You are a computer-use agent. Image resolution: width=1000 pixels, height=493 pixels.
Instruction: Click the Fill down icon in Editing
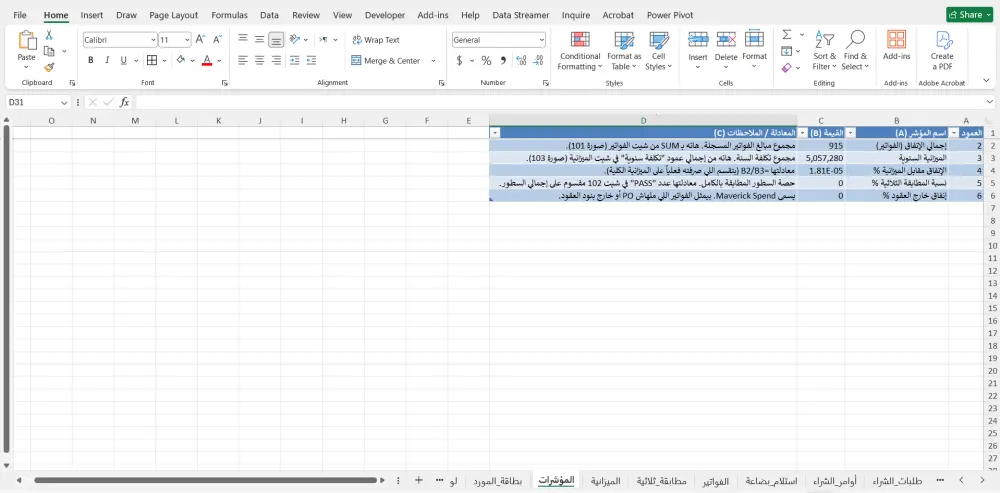click(x=787, y=51)
